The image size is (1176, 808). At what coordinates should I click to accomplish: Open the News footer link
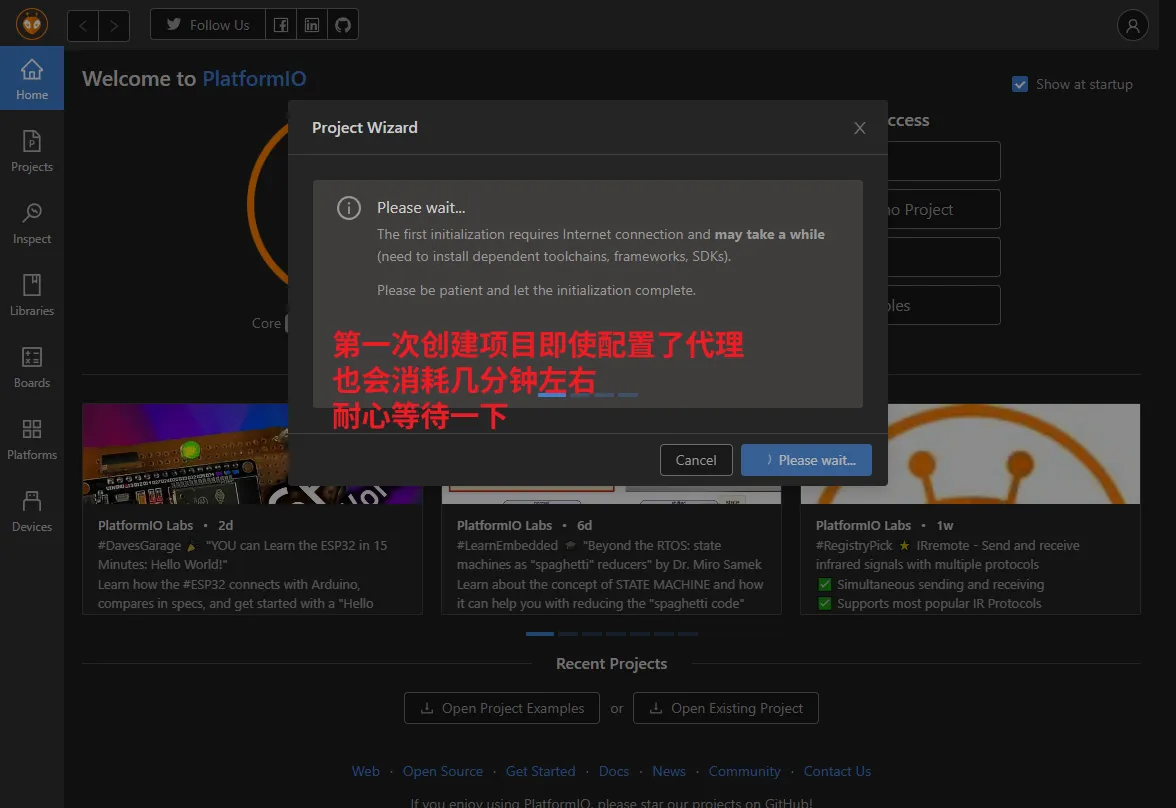[x=669, y=771]
